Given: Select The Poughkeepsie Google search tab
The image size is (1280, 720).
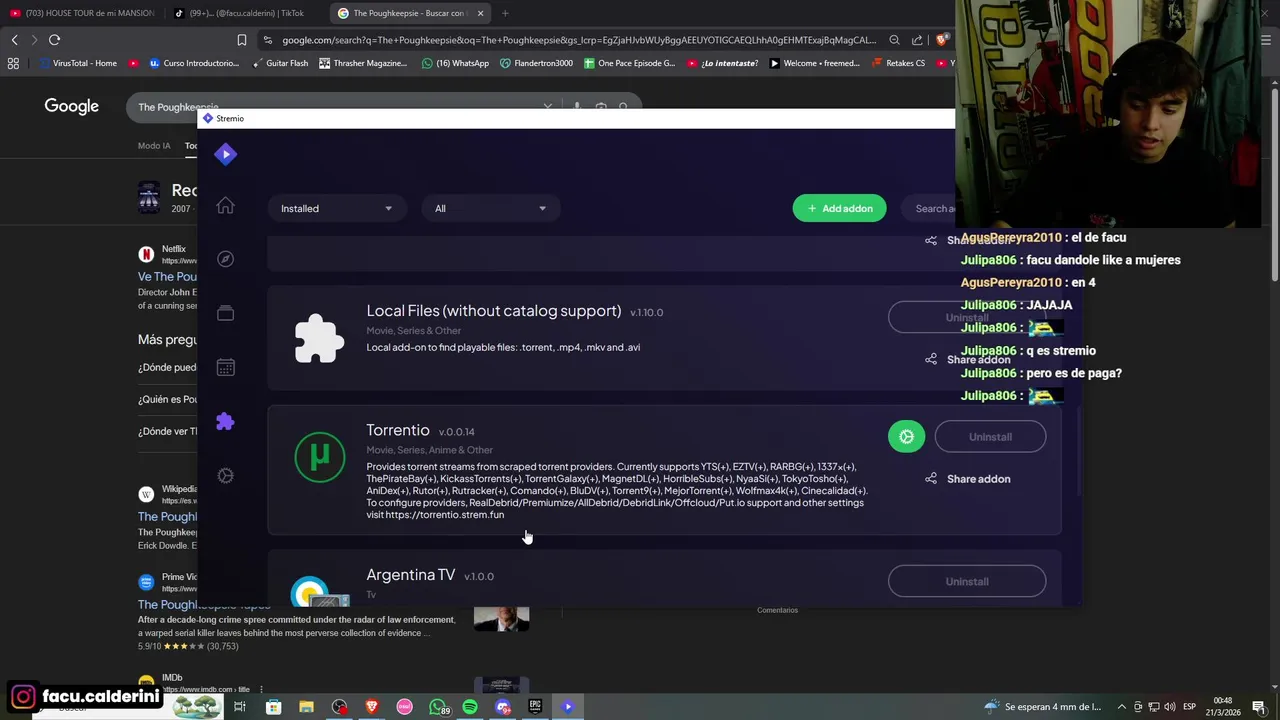Looking at the screenshot, I should point(408,13).
